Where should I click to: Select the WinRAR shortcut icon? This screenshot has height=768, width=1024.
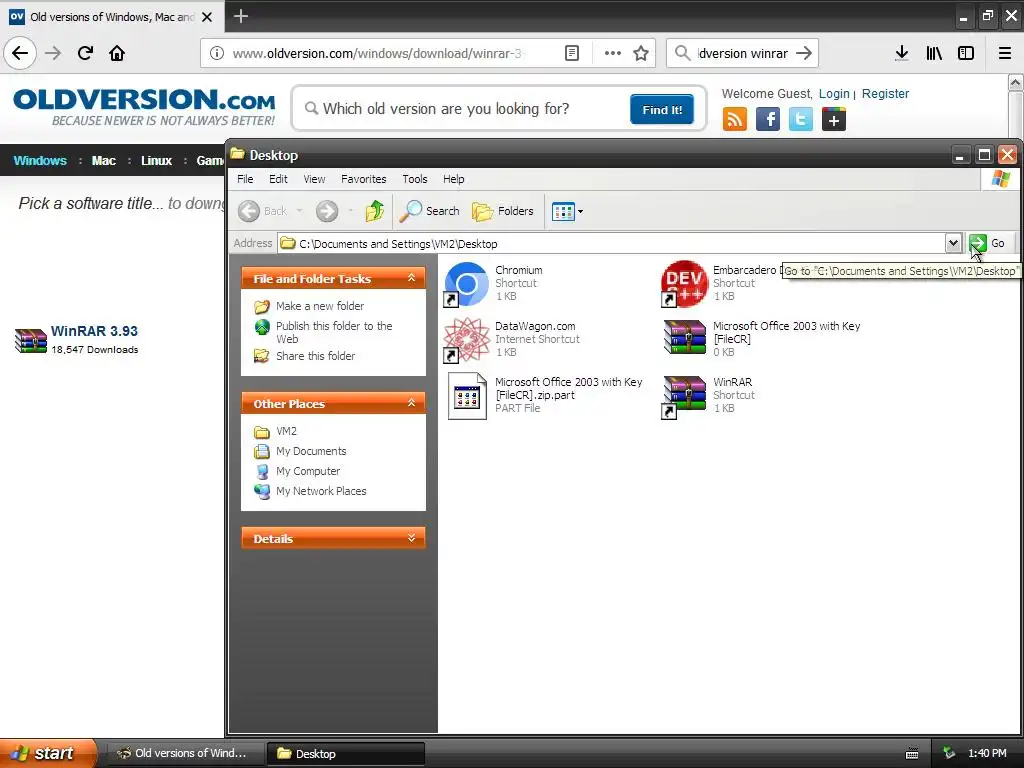pyautogui.click(x=684, y=396)
